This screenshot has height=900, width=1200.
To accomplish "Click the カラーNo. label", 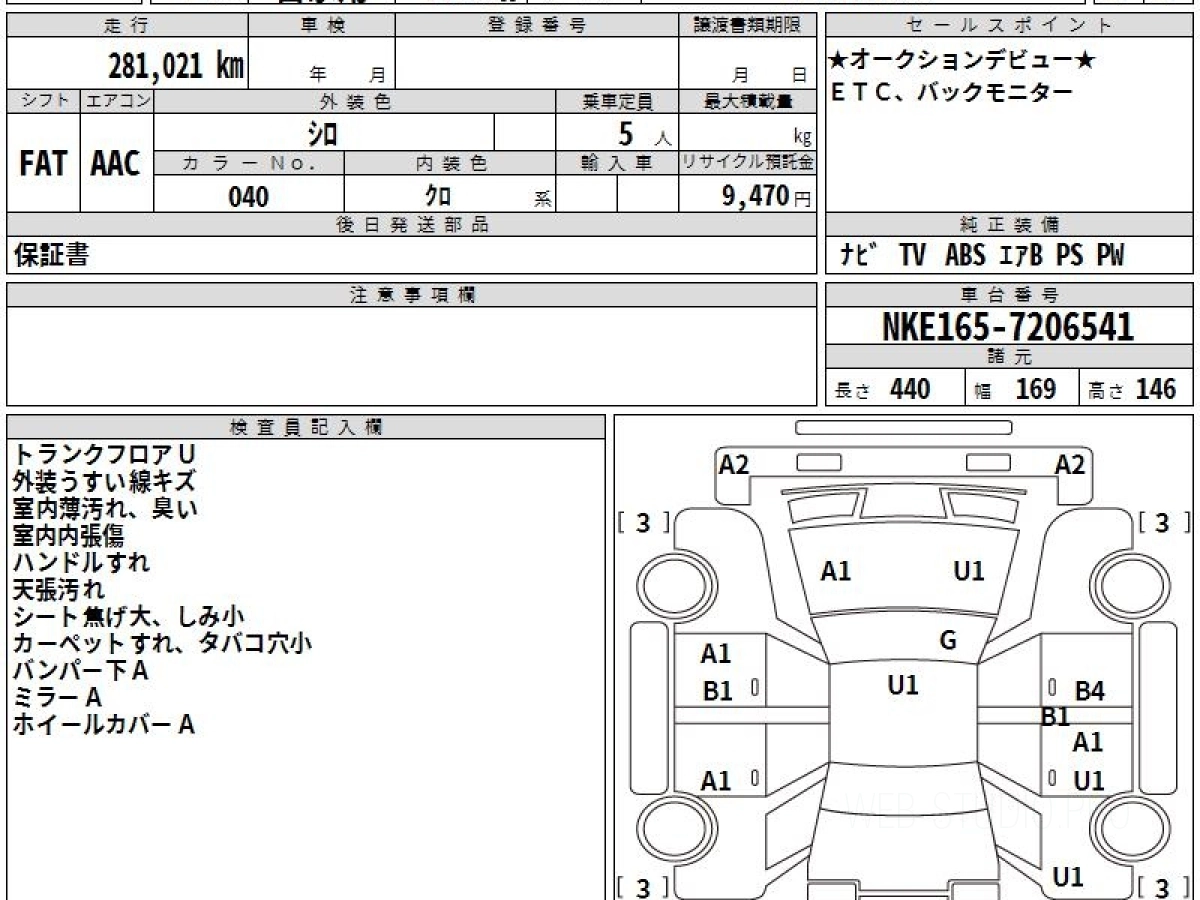I will pyautogui.click(x=249, y=163).
